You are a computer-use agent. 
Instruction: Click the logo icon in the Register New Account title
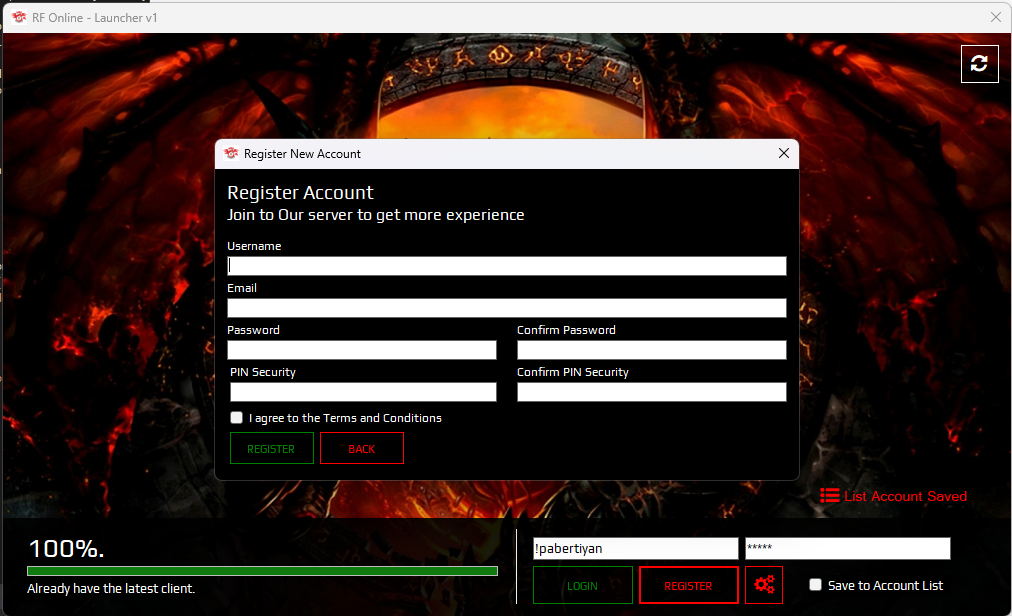(231, 154)
